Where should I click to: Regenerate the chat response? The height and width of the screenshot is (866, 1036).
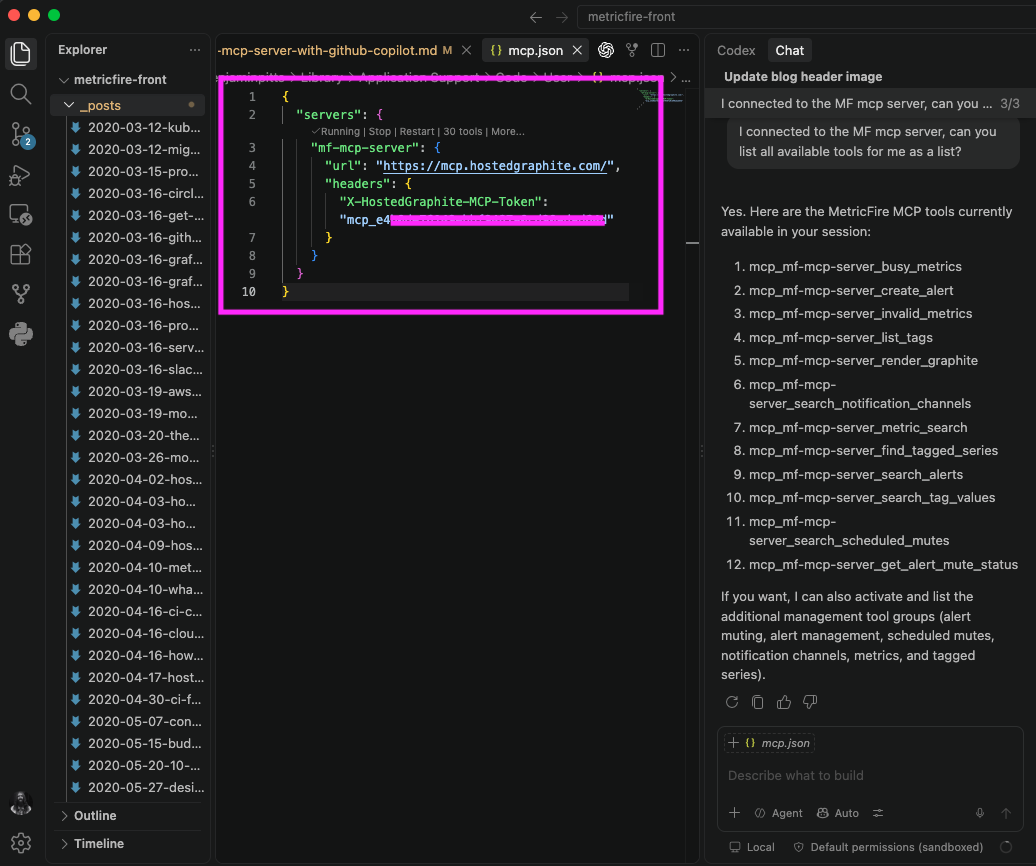pos(732,702)
